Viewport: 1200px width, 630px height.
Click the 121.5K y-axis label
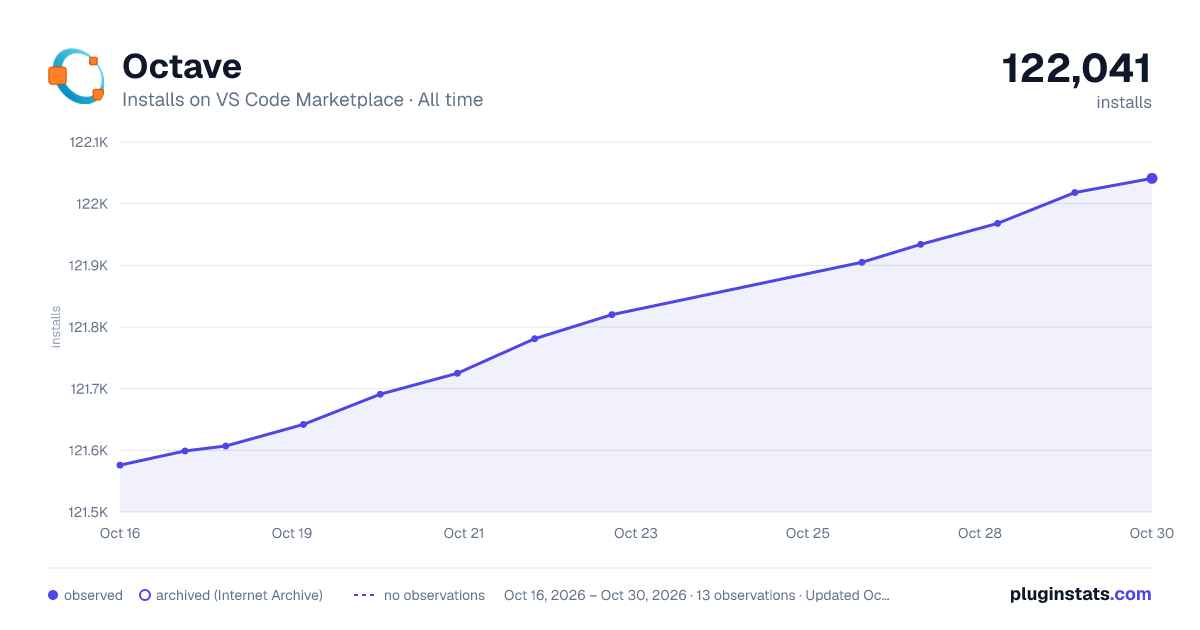(88, 512)
